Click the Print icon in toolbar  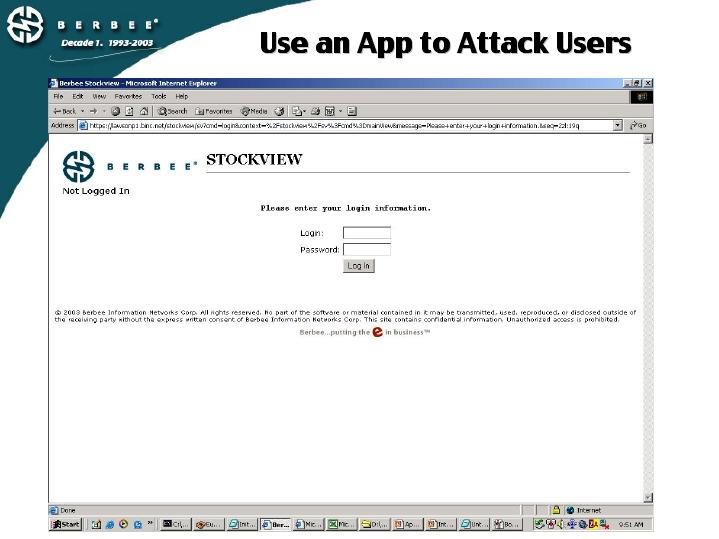click(315, 111)
